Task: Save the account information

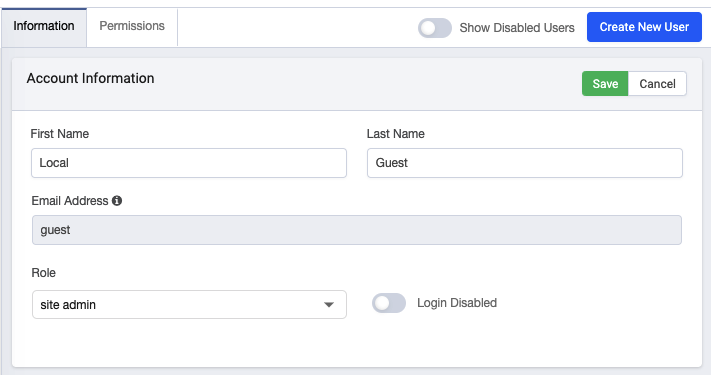Action: coord(605,84)
